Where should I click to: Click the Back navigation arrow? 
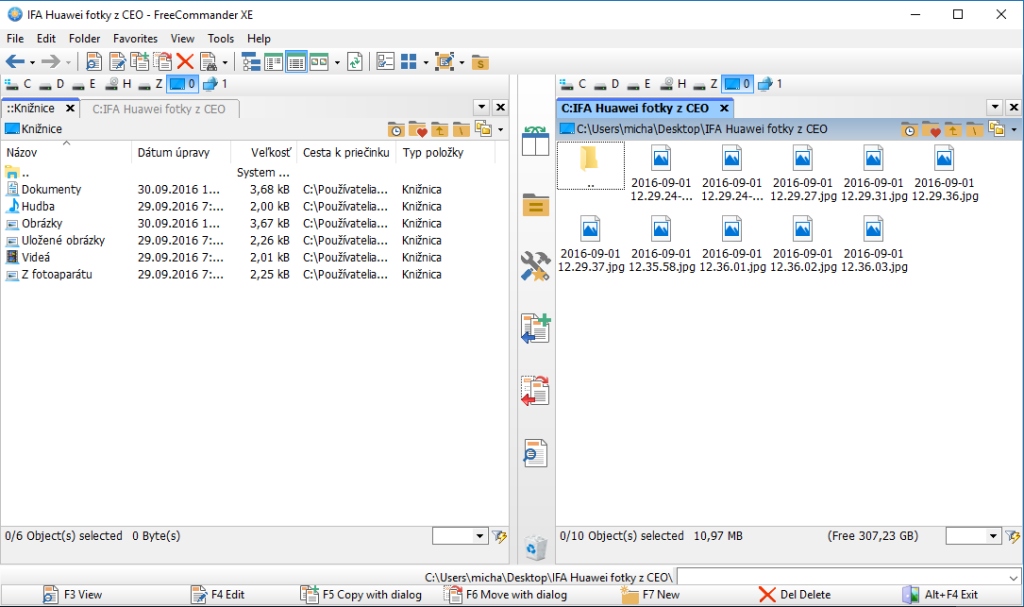tap(15, 62)
